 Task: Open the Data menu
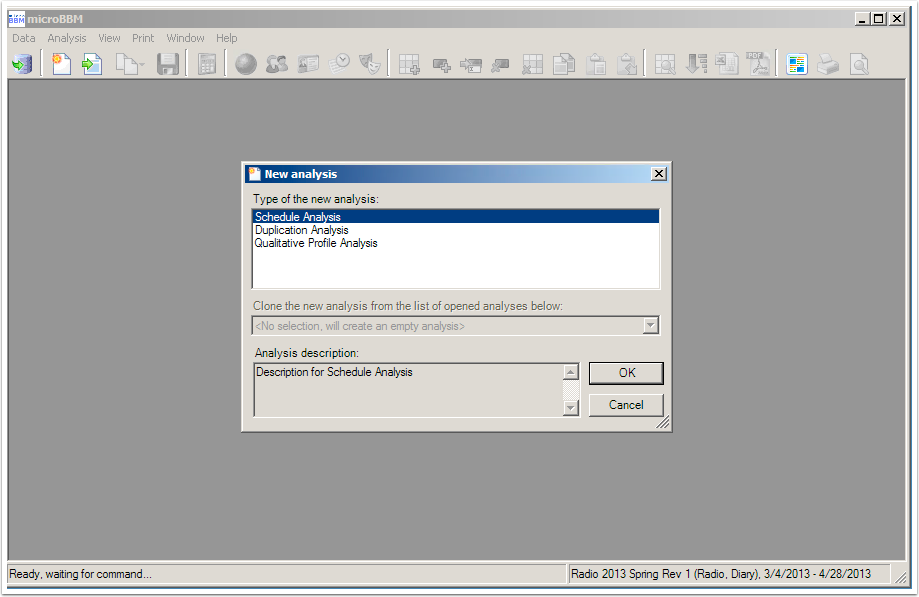tap(23, 38)
